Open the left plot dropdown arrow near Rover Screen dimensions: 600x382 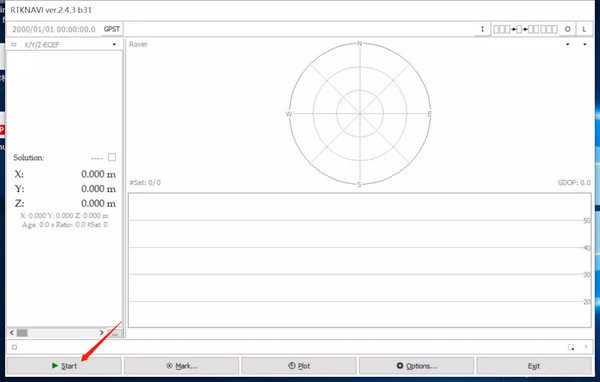click(567, 44)
